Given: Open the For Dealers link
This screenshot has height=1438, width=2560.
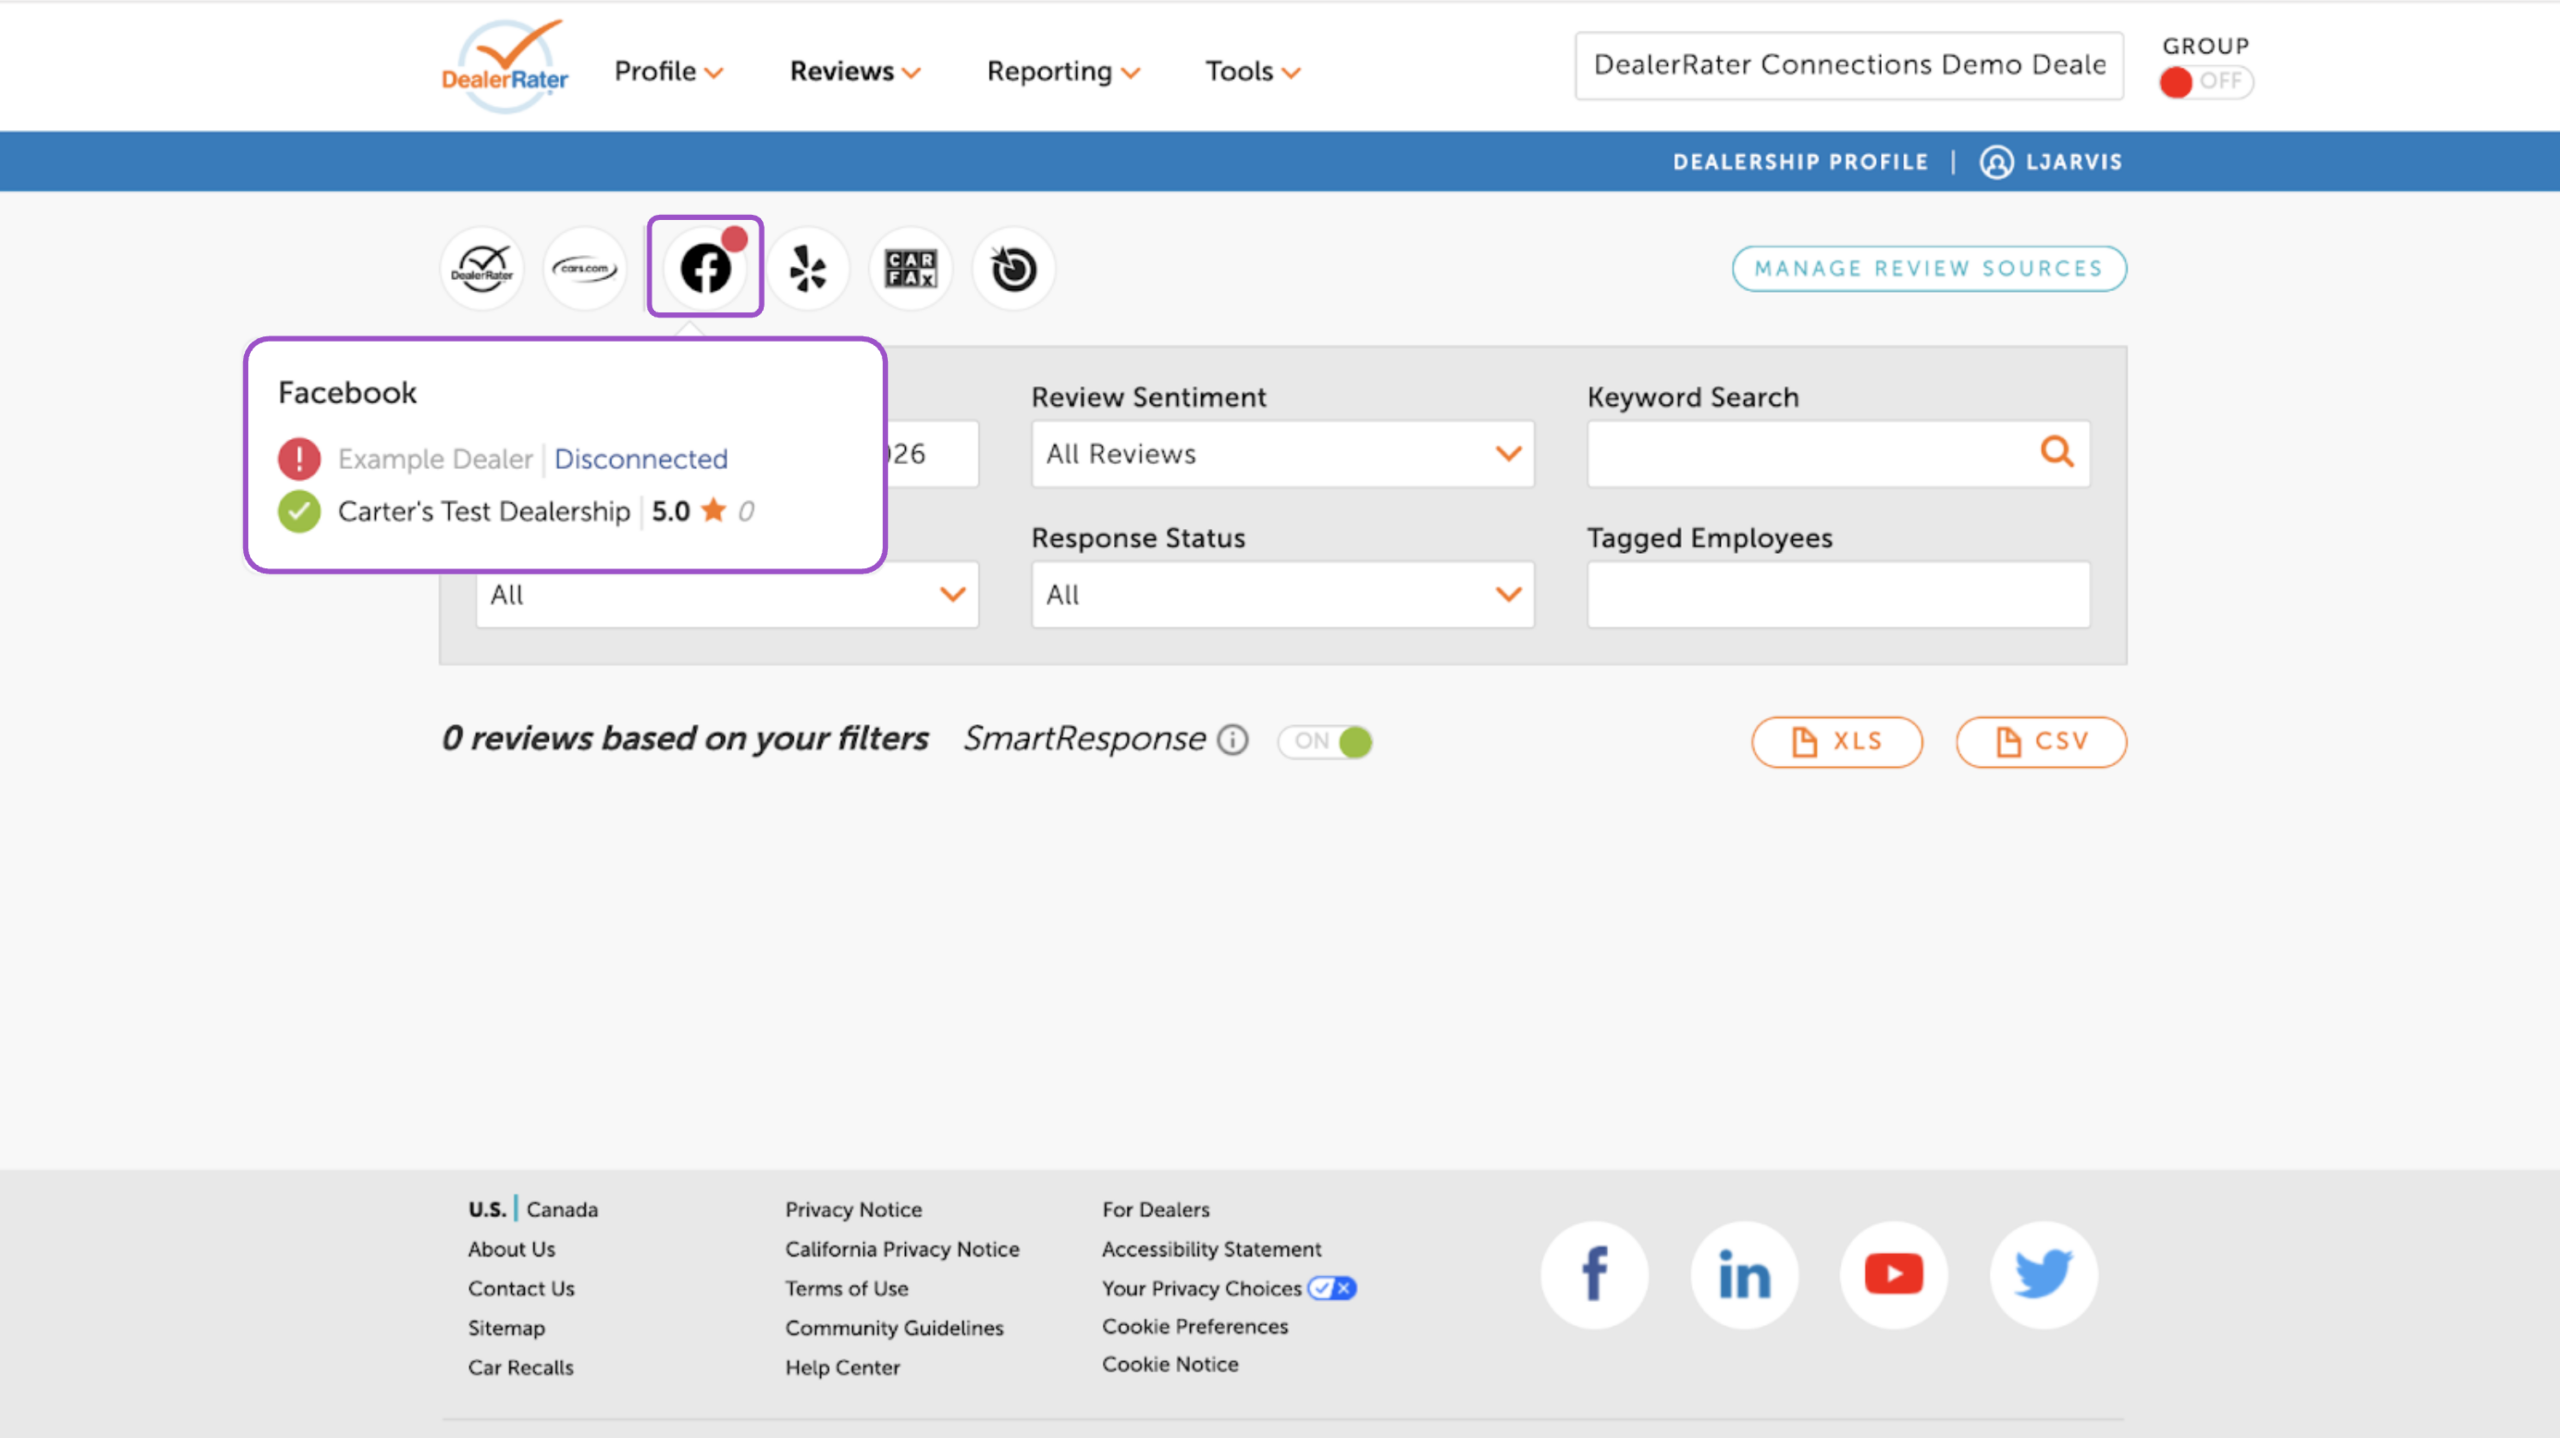Looking at the screenshot, I should (x=1156, y=1209).
